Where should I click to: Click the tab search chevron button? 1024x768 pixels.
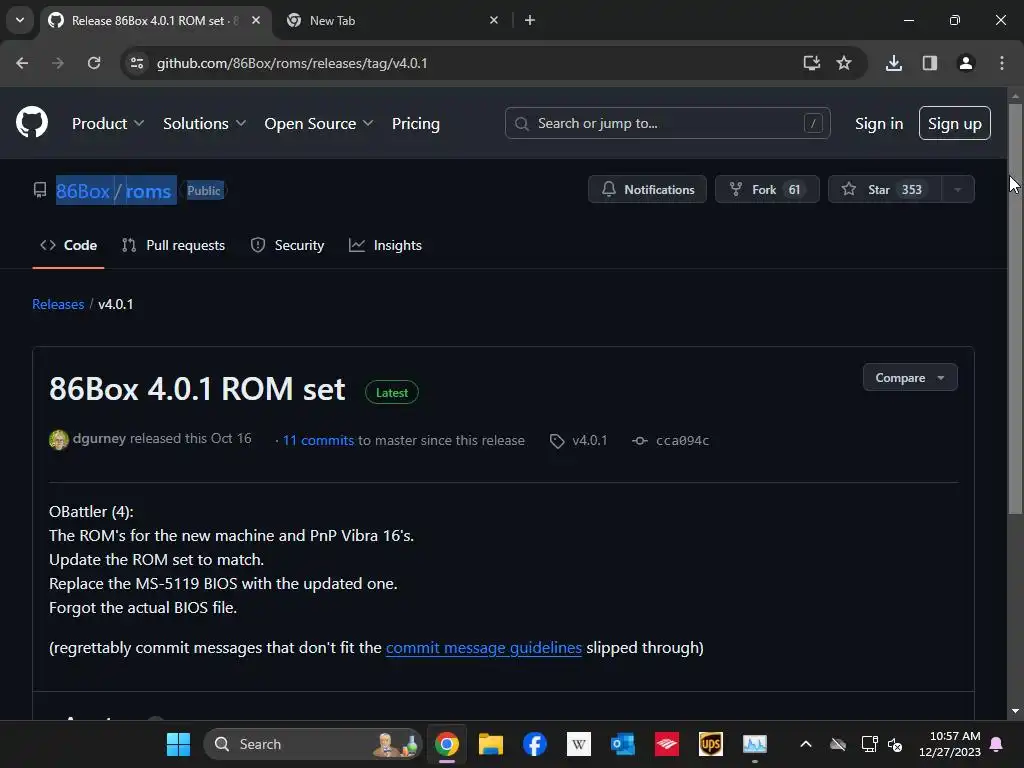(x=20, y=20)
